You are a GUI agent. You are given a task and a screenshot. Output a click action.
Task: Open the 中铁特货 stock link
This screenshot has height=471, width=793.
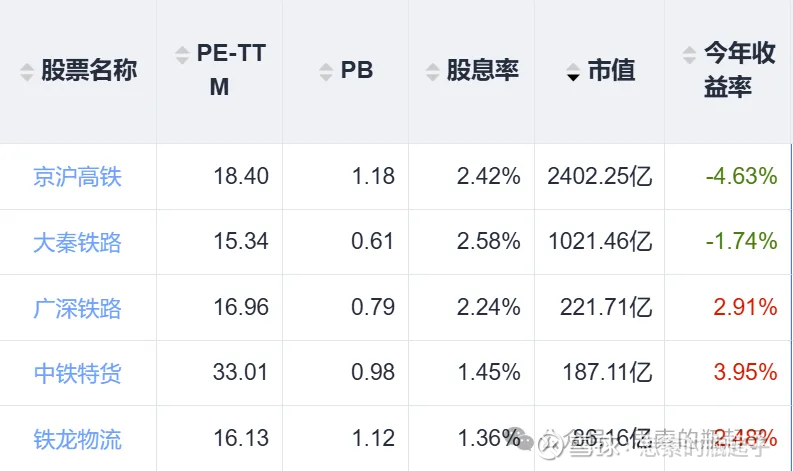coord(77,373)
